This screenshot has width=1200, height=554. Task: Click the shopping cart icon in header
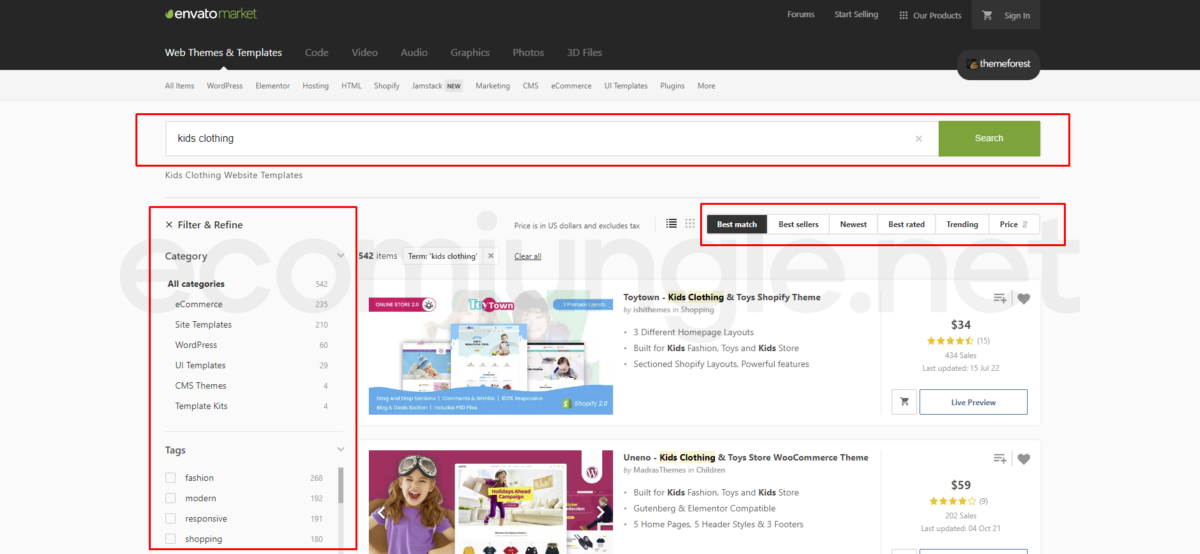point(987,15)
